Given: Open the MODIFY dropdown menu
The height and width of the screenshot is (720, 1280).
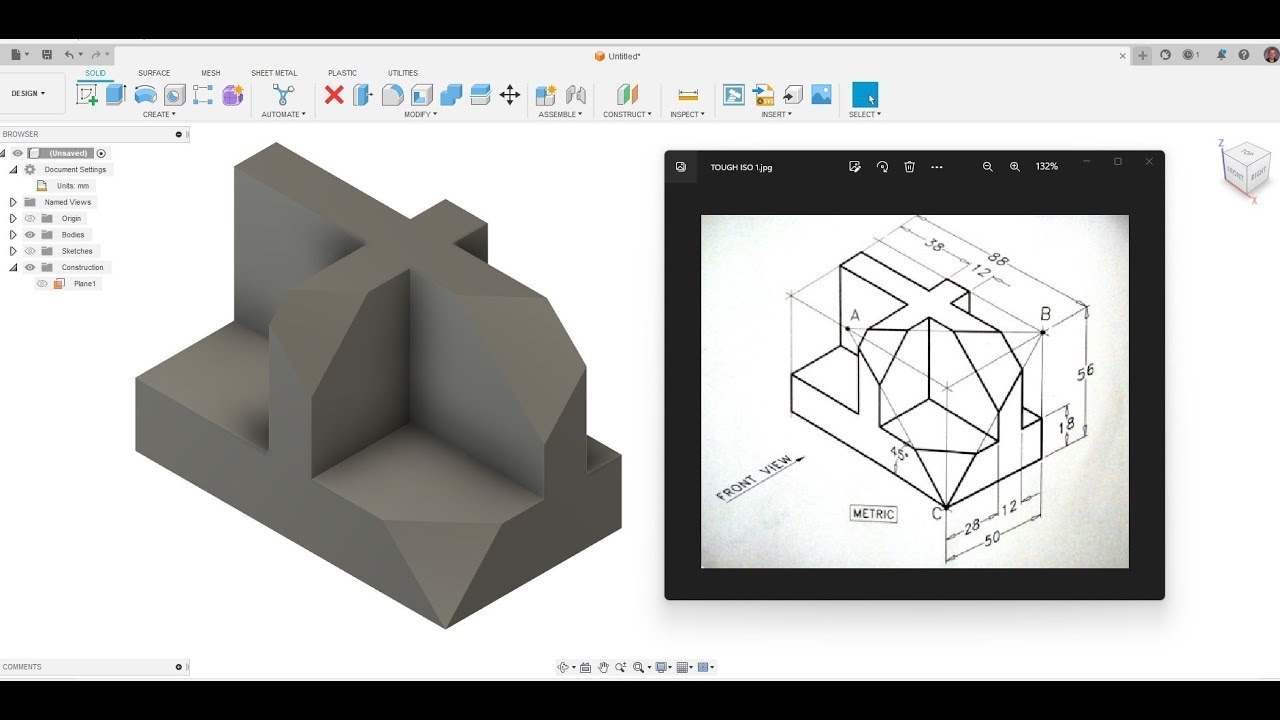Looking at the screenshot, I should click(421, 115).
